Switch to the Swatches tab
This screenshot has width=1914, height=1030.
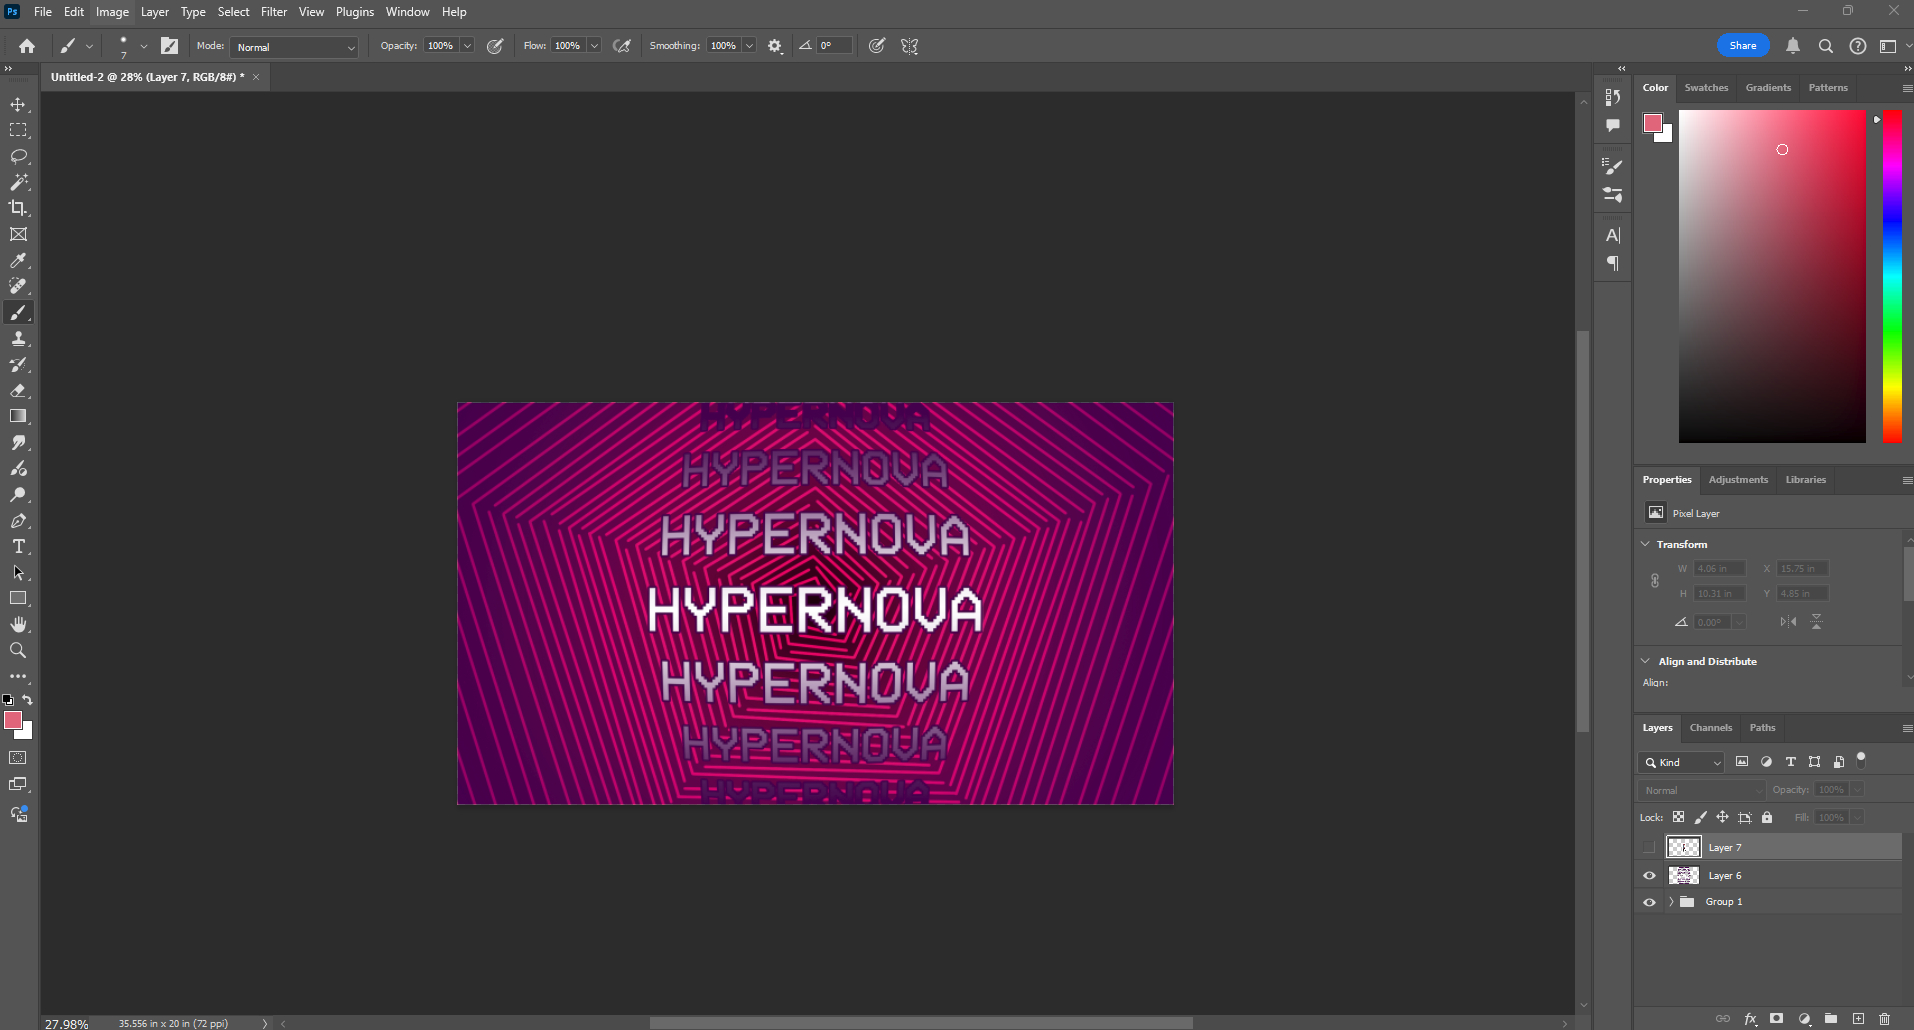[x=1705, y=88]
